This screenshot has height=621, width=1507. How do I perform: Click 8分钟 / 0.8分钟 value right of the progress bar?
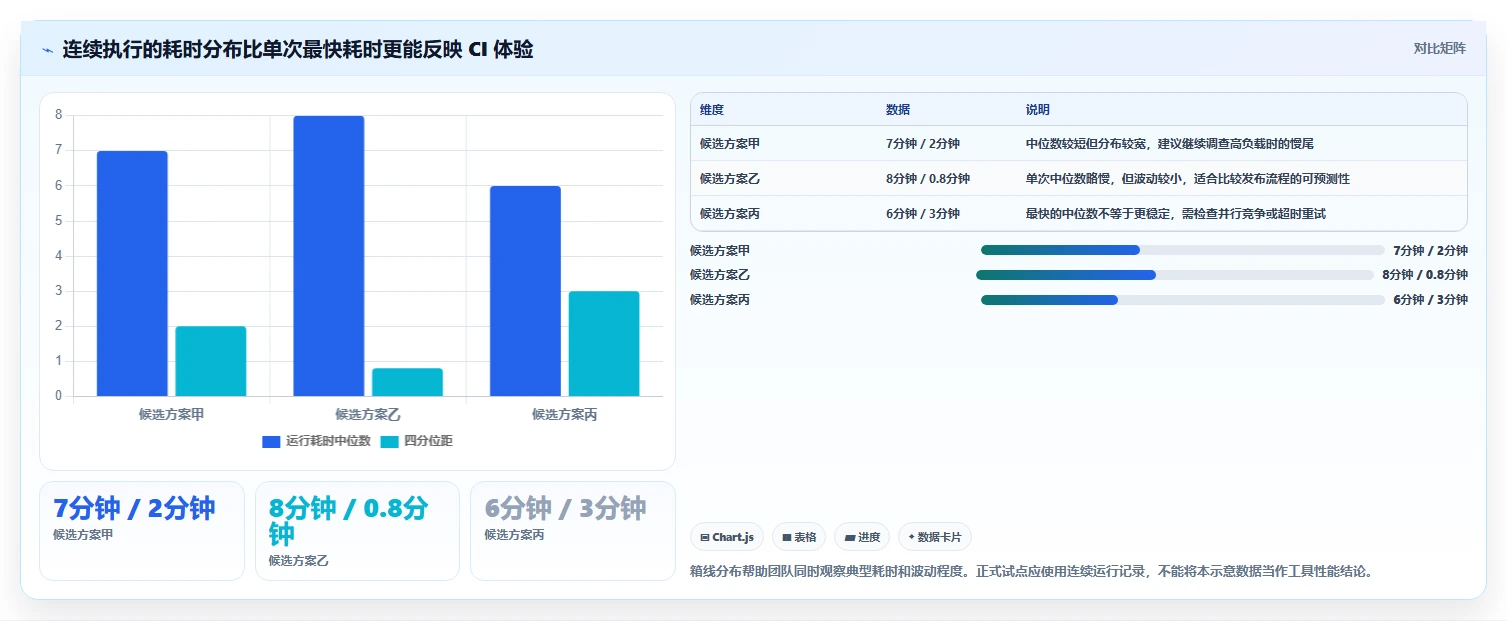[1425, 275]
